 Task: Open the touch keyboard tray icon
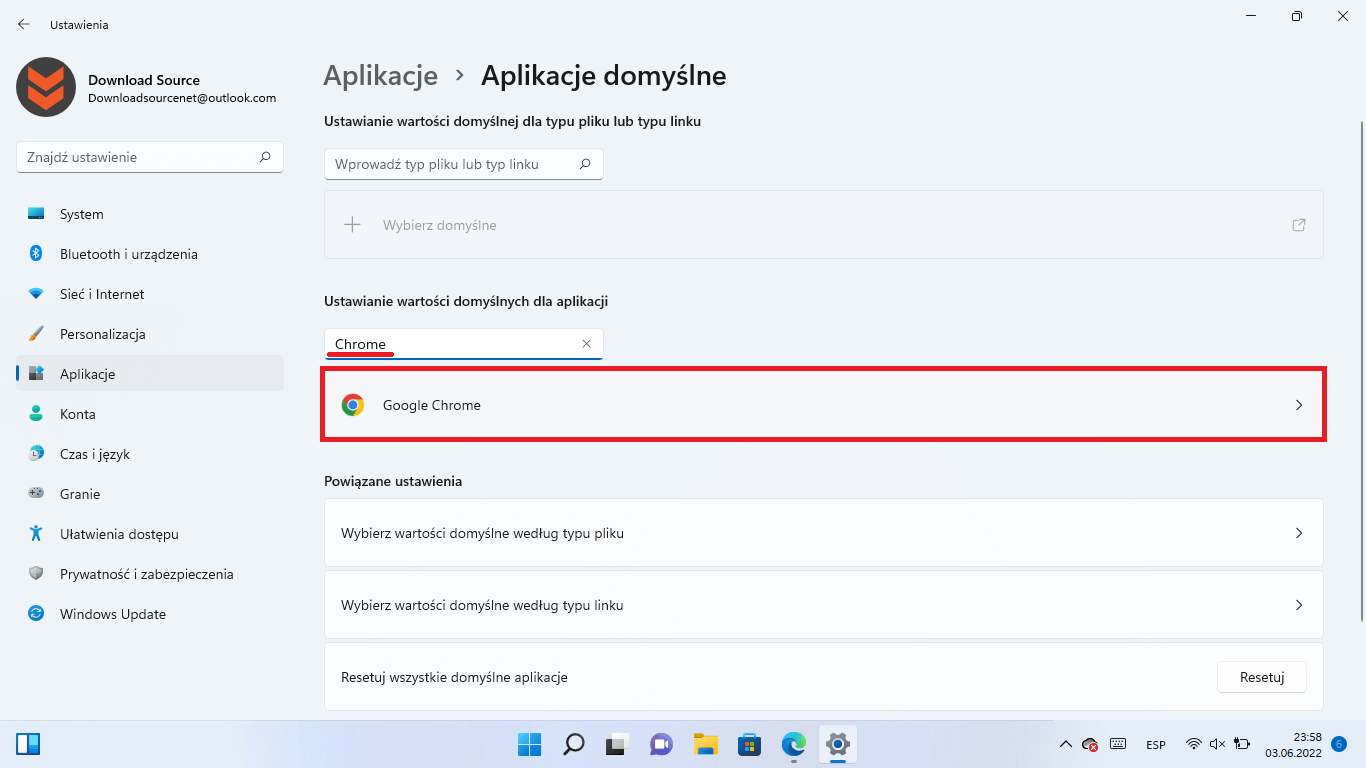click(x=1119, y=744)
